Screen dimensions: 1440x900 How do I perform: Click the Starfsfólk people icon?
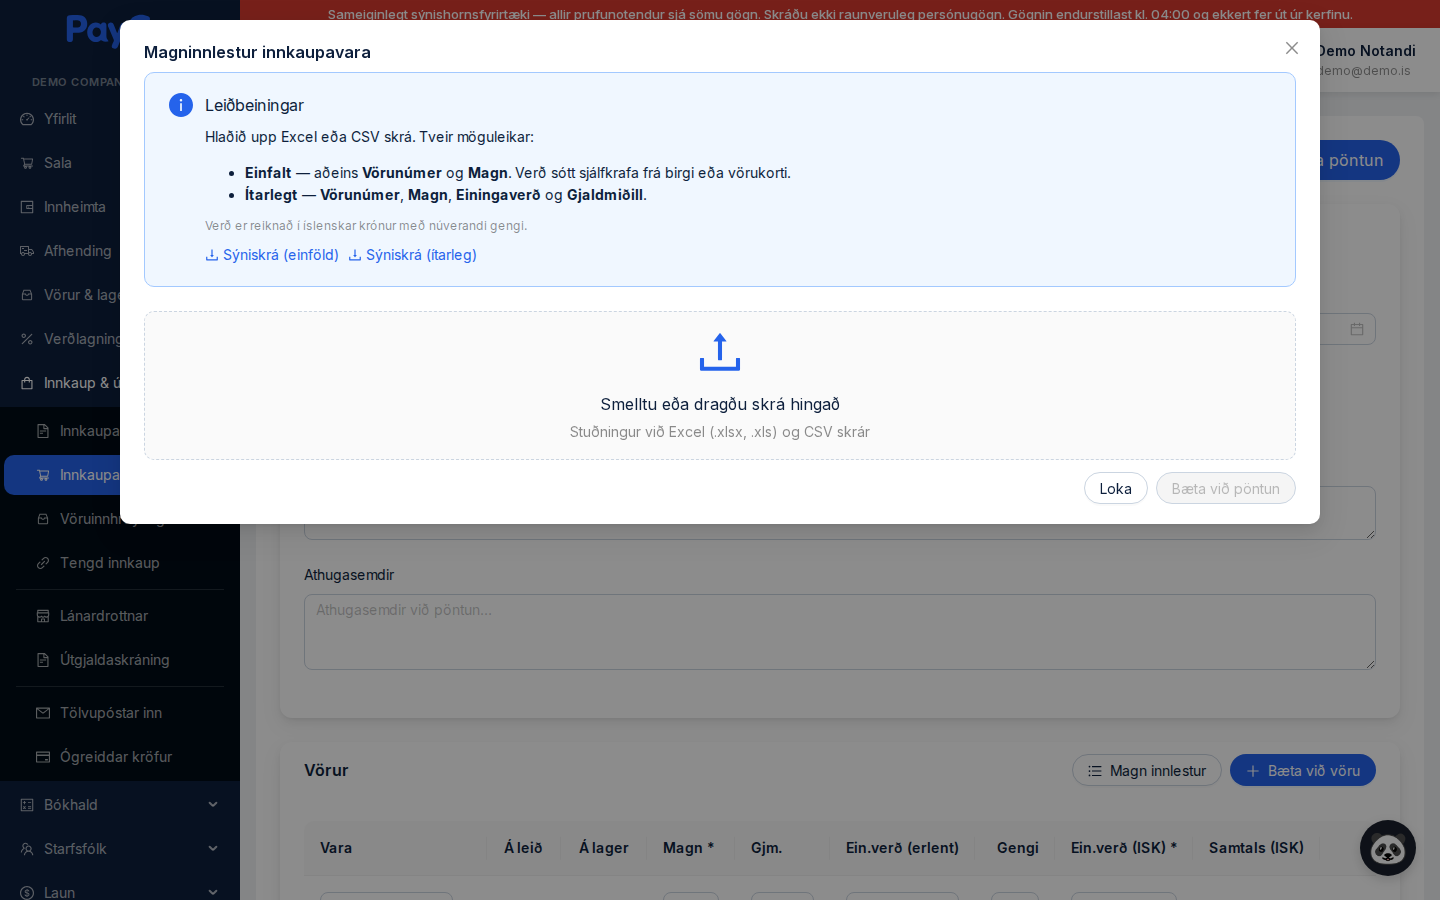[27, 849]
